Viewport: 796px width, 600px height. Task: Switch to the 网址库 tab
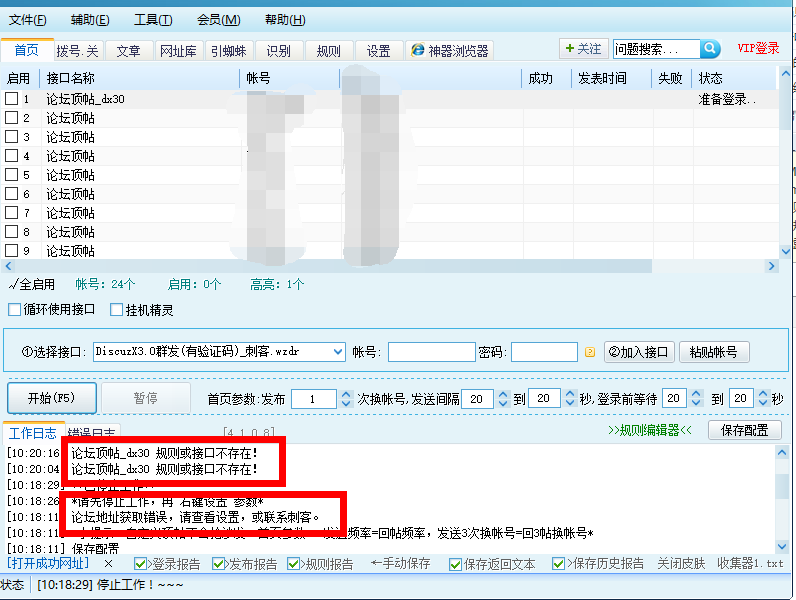[178, 51]
